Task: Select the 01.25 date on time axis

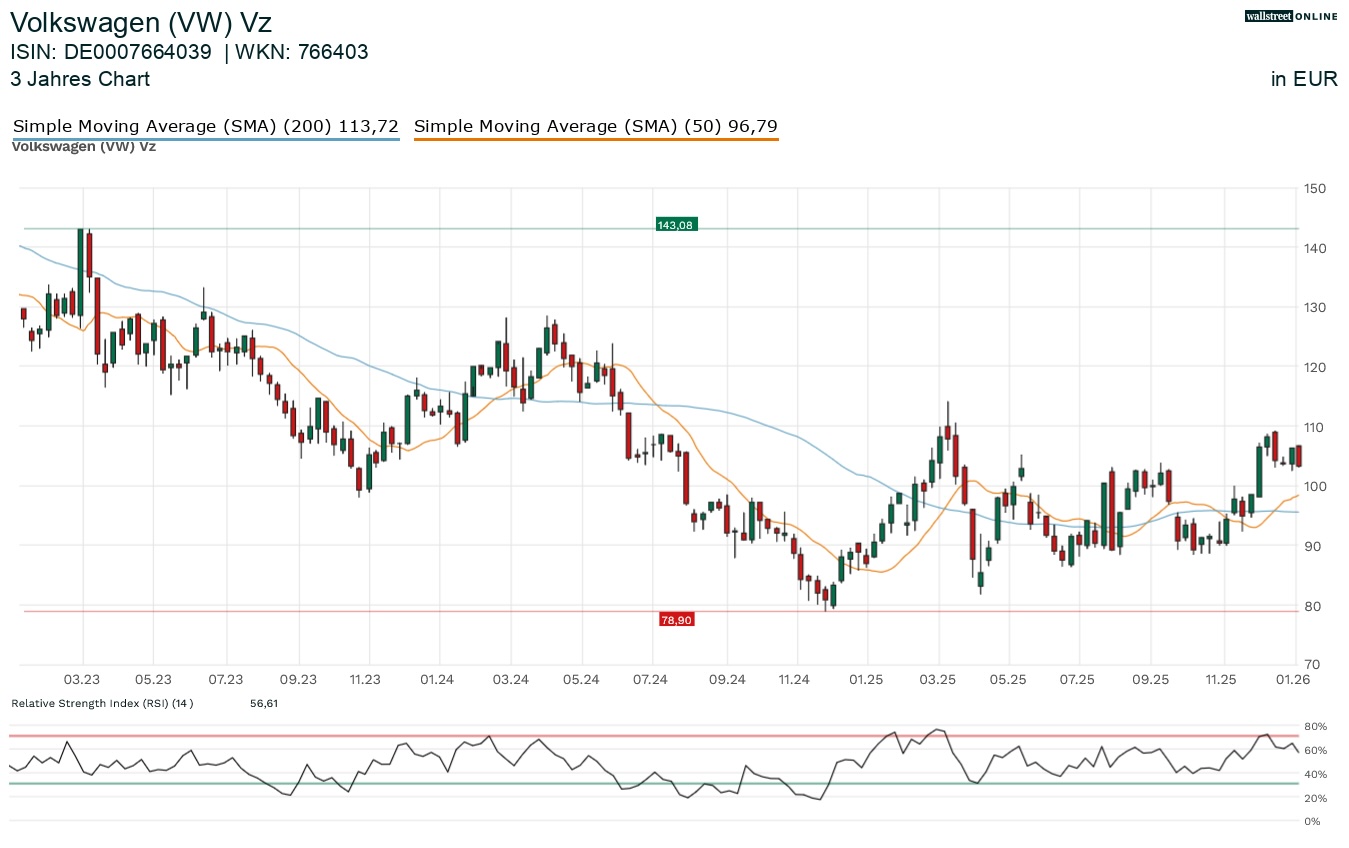Action: 866,680
